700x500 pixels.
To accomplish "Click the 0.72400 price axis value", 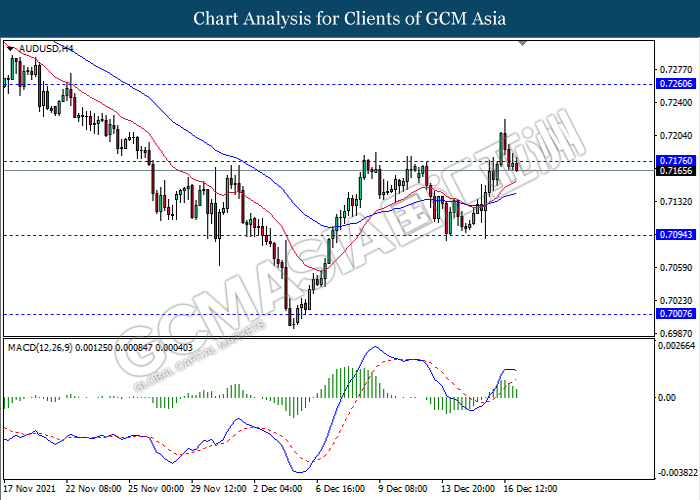I will 676,103.
